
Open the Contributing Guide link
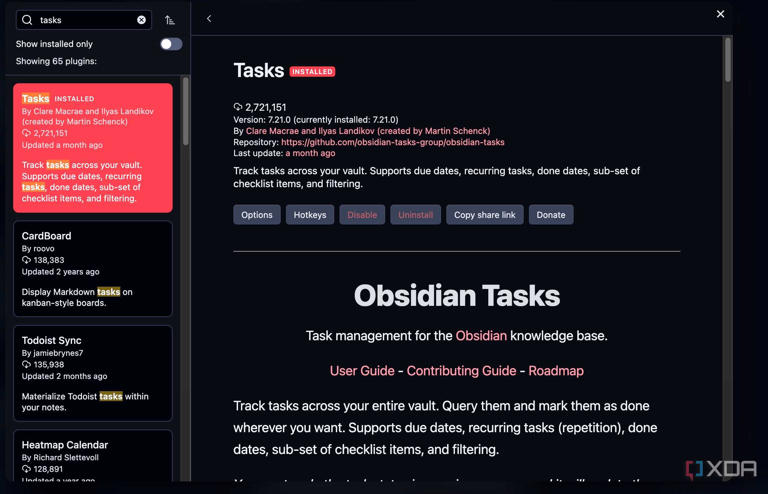[x=461, y=371]
